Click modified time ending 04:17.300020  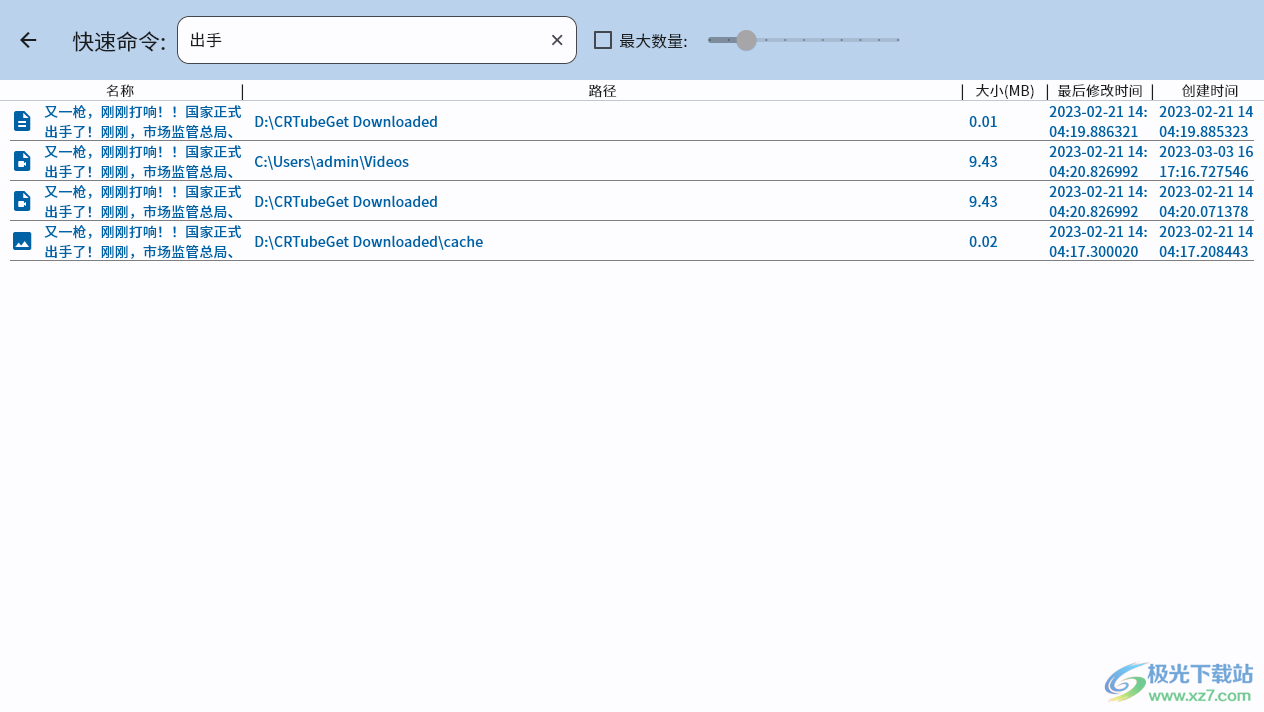(1098, 241)
